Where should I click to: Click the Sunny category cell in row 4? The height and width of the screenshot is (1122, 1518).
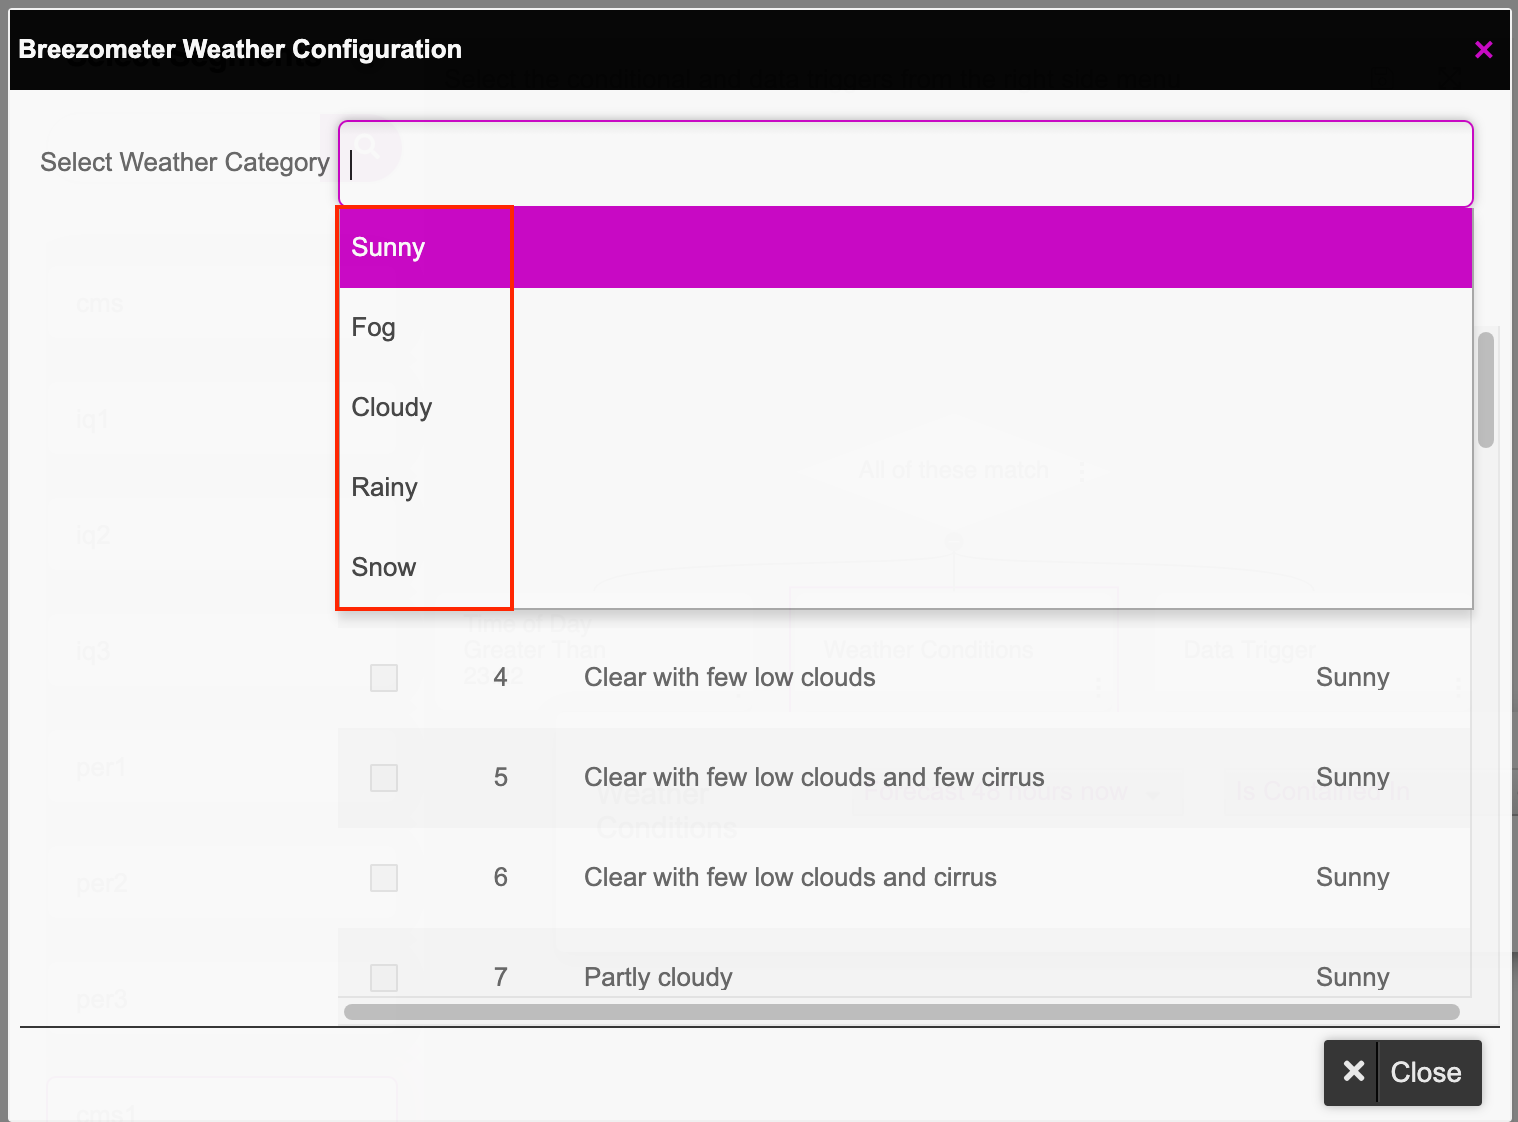[1352, 678]
